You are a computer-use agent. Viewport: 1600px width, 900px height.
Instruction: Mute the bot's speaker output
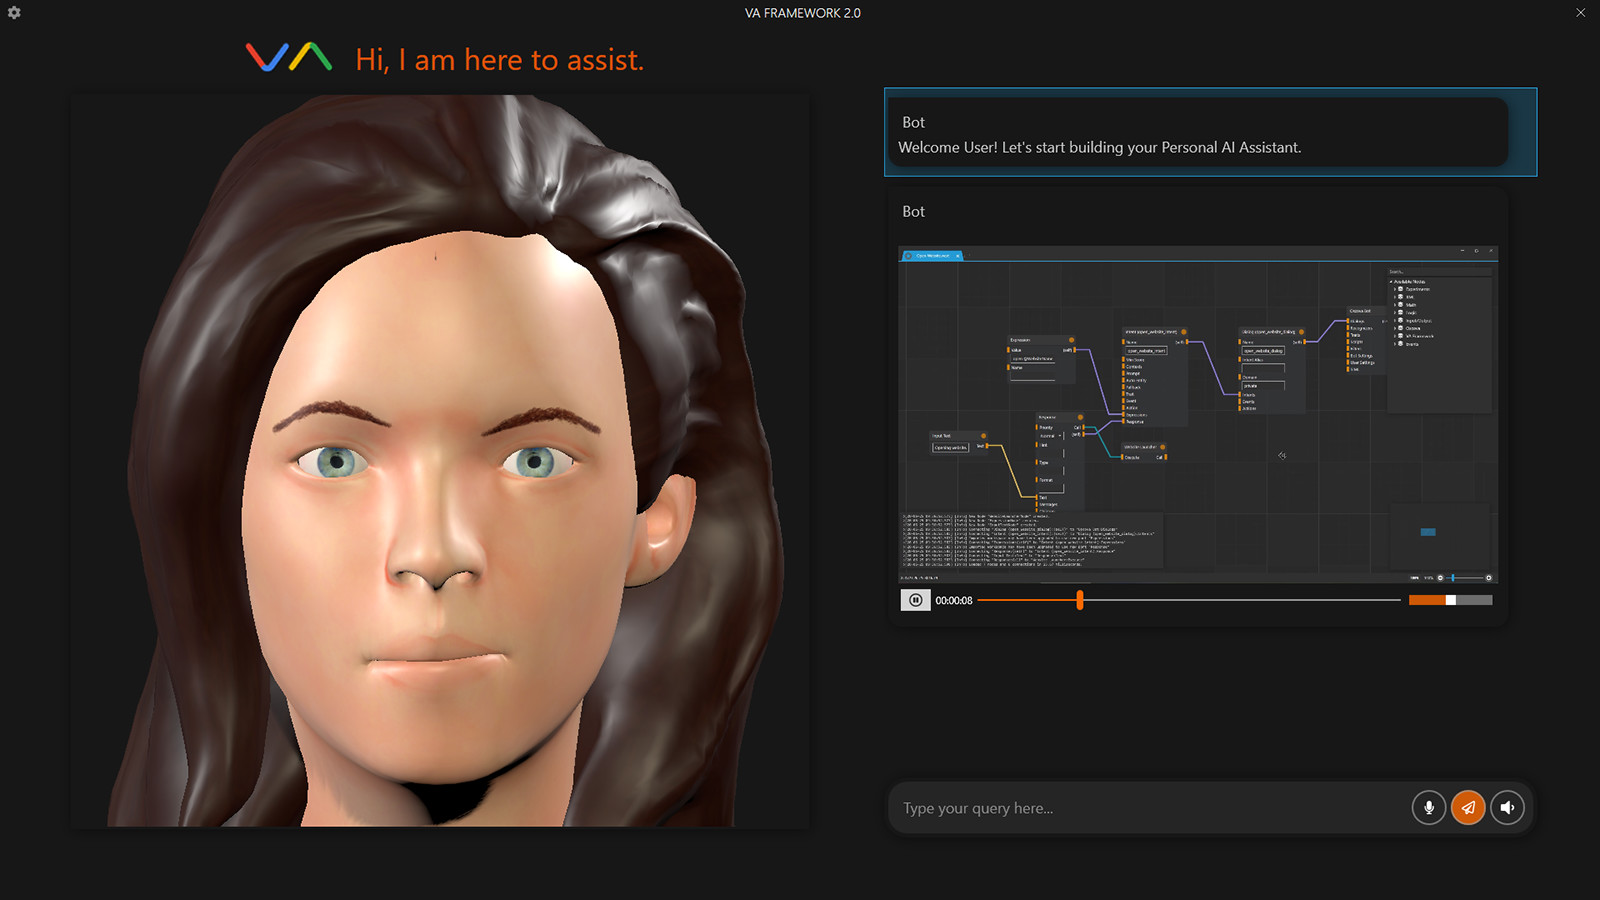[x=1507, y=807]
